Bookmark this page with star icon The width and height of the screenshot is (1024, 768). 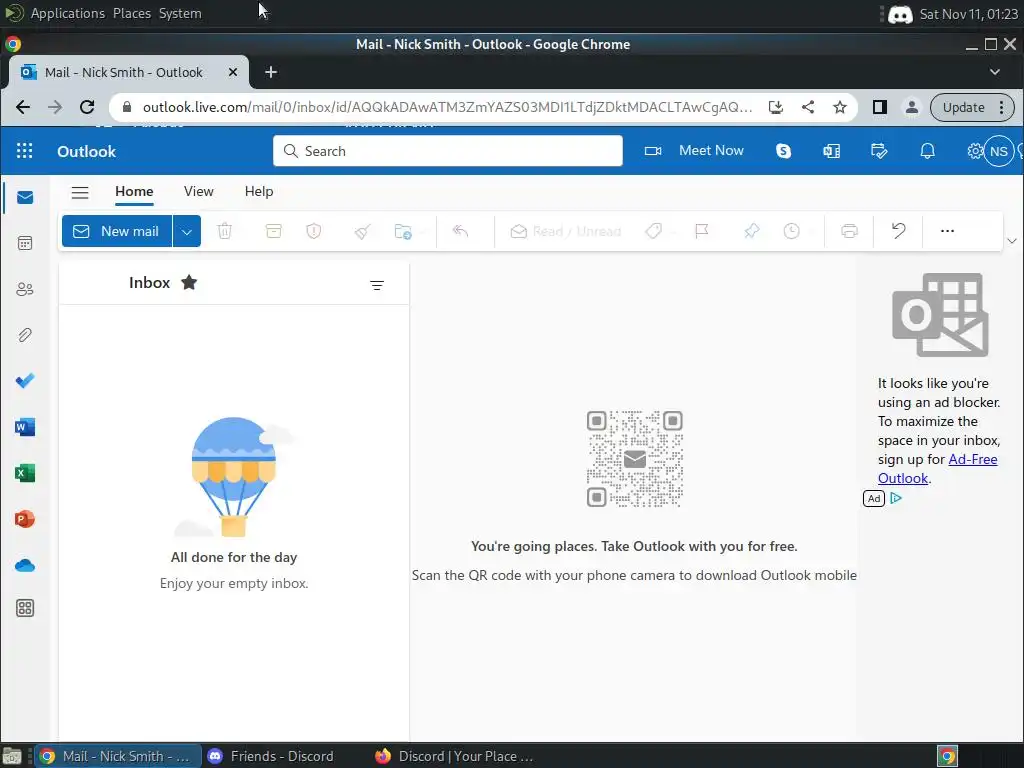point(840,107)
